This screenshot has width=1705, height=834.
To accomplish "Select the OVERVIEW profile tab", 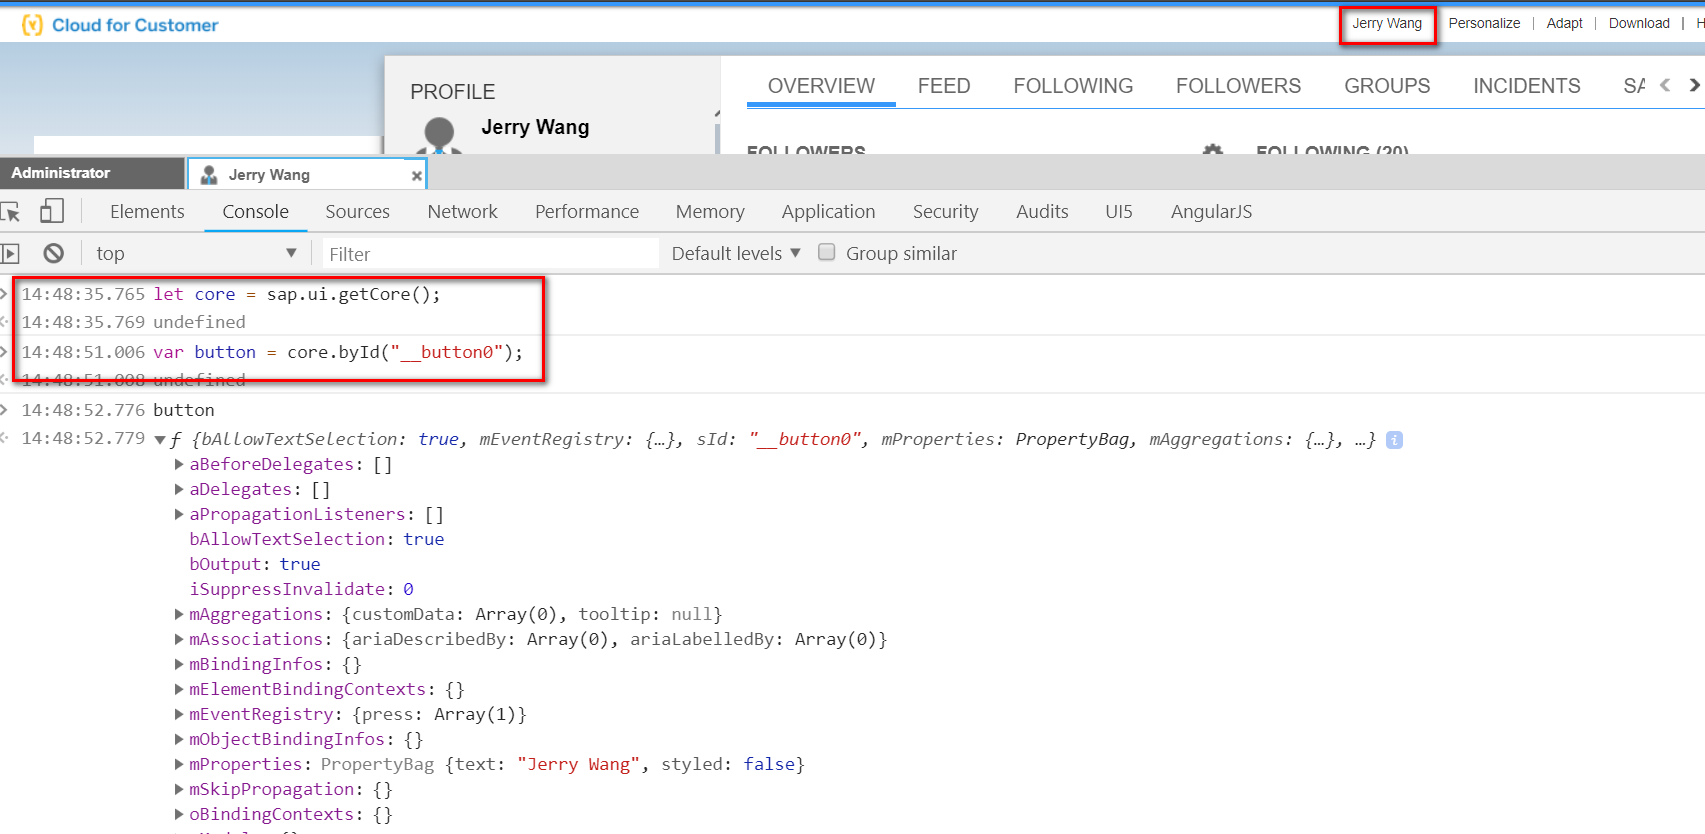I will [821, 86].
